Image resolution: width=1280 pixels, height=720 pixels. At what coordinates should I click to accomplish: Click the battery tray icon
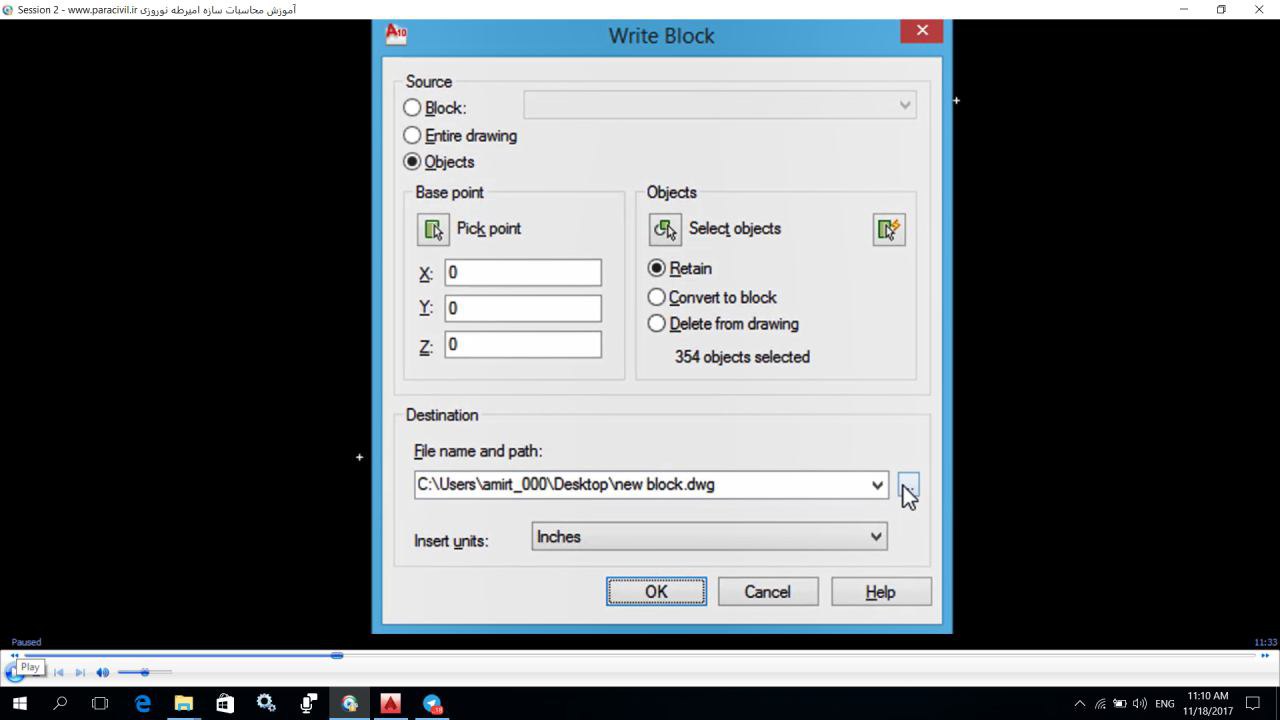tap(1120, 704)
